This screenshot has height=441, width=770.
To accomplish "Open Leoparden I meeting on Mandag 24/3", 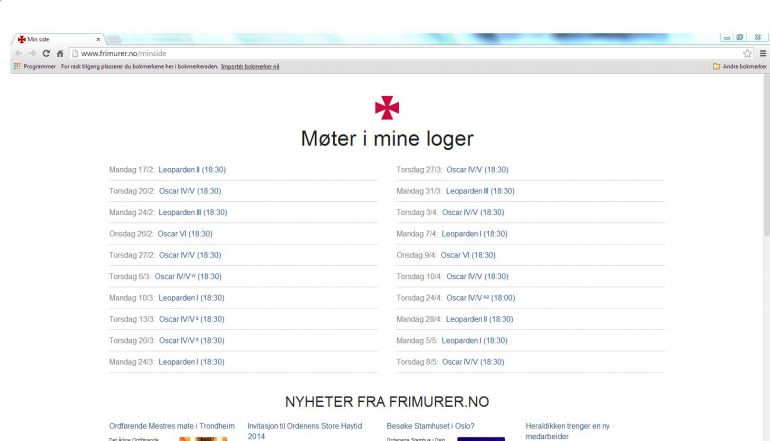I will tap(192, 362).
